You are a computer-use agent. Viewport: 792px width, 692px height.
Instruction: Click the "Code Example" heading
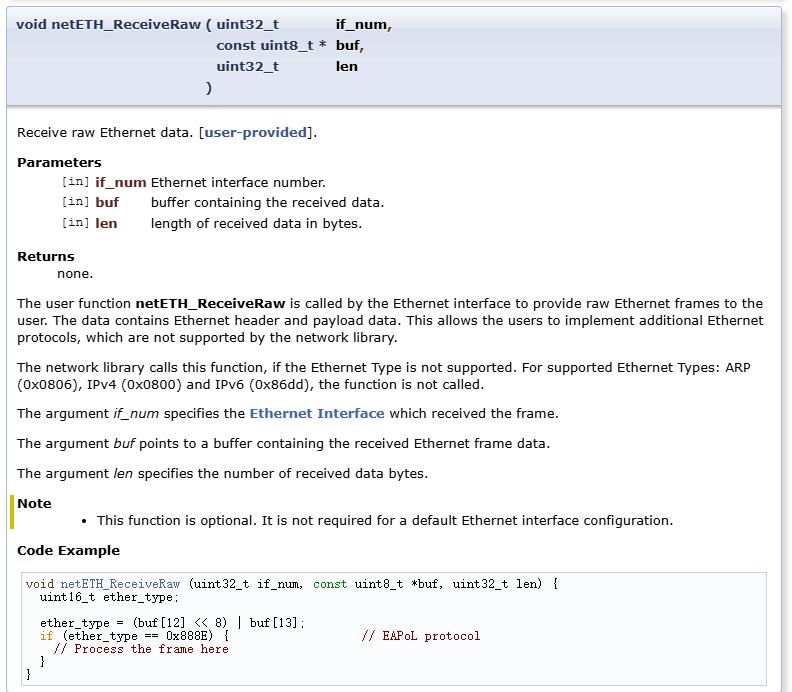pos(68,550)
